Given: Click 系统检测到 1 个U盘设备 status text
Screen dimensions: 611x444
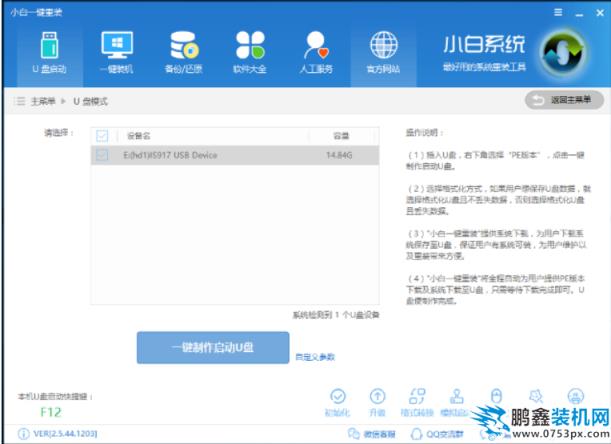Looking at the screenshot, I should point(336,315).
